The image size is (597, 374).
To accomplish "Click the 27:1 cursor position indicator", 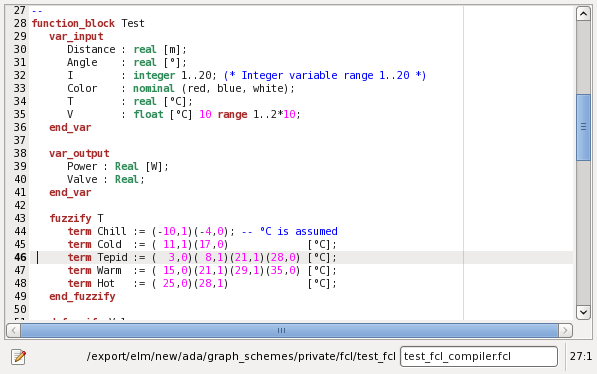I will pos(581,356).
